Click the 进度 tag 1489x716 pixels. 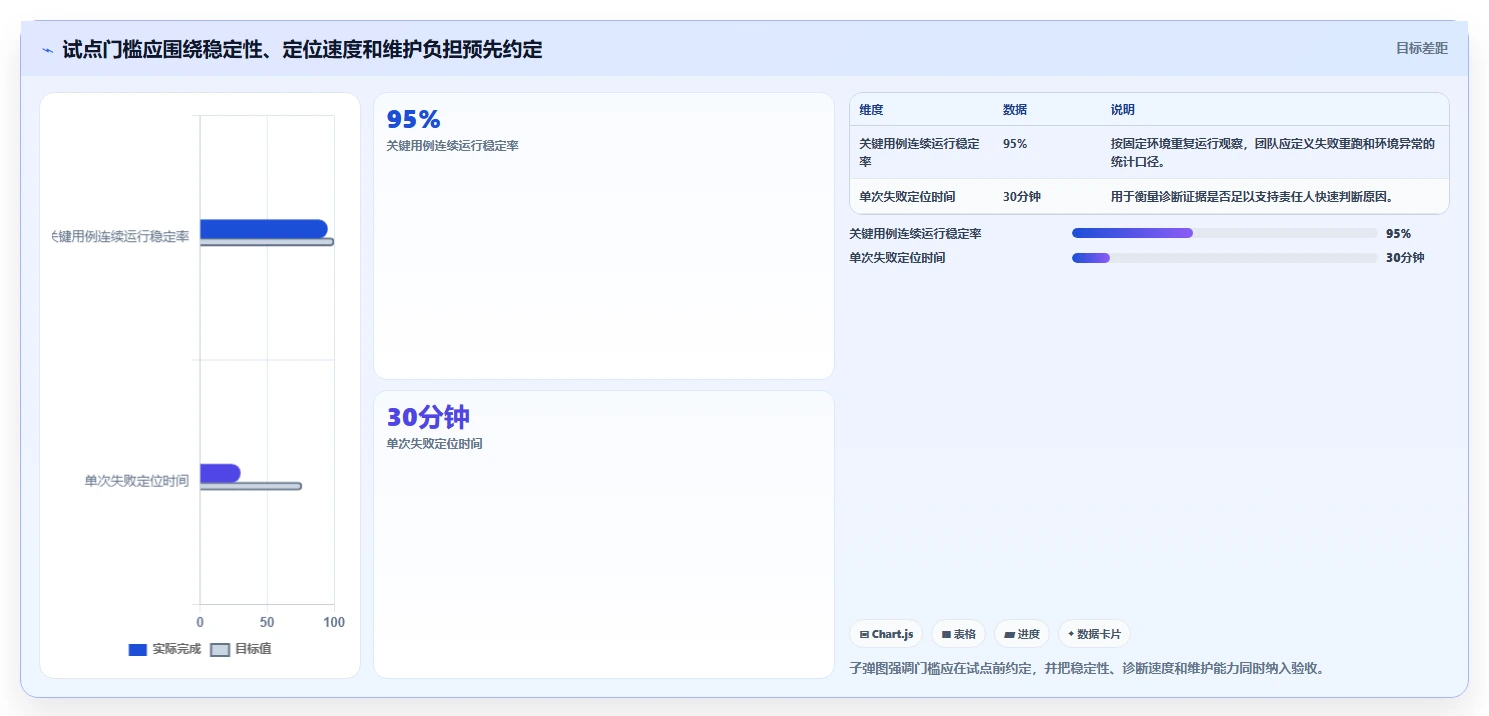pos(1022,634)
